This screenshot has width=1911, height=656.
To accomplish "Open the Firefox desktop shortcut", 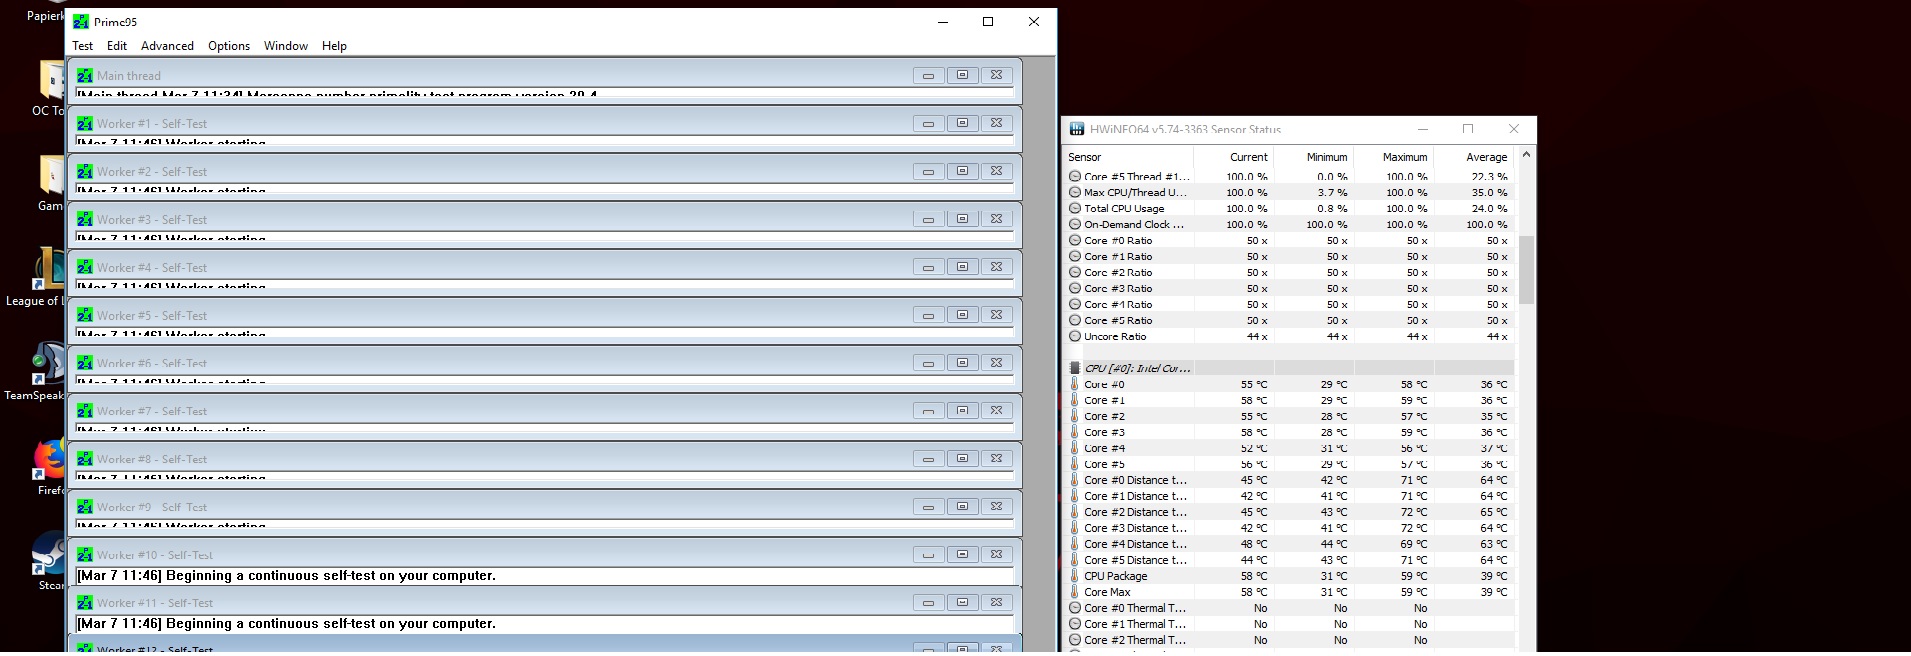I will tap(50, 467).
